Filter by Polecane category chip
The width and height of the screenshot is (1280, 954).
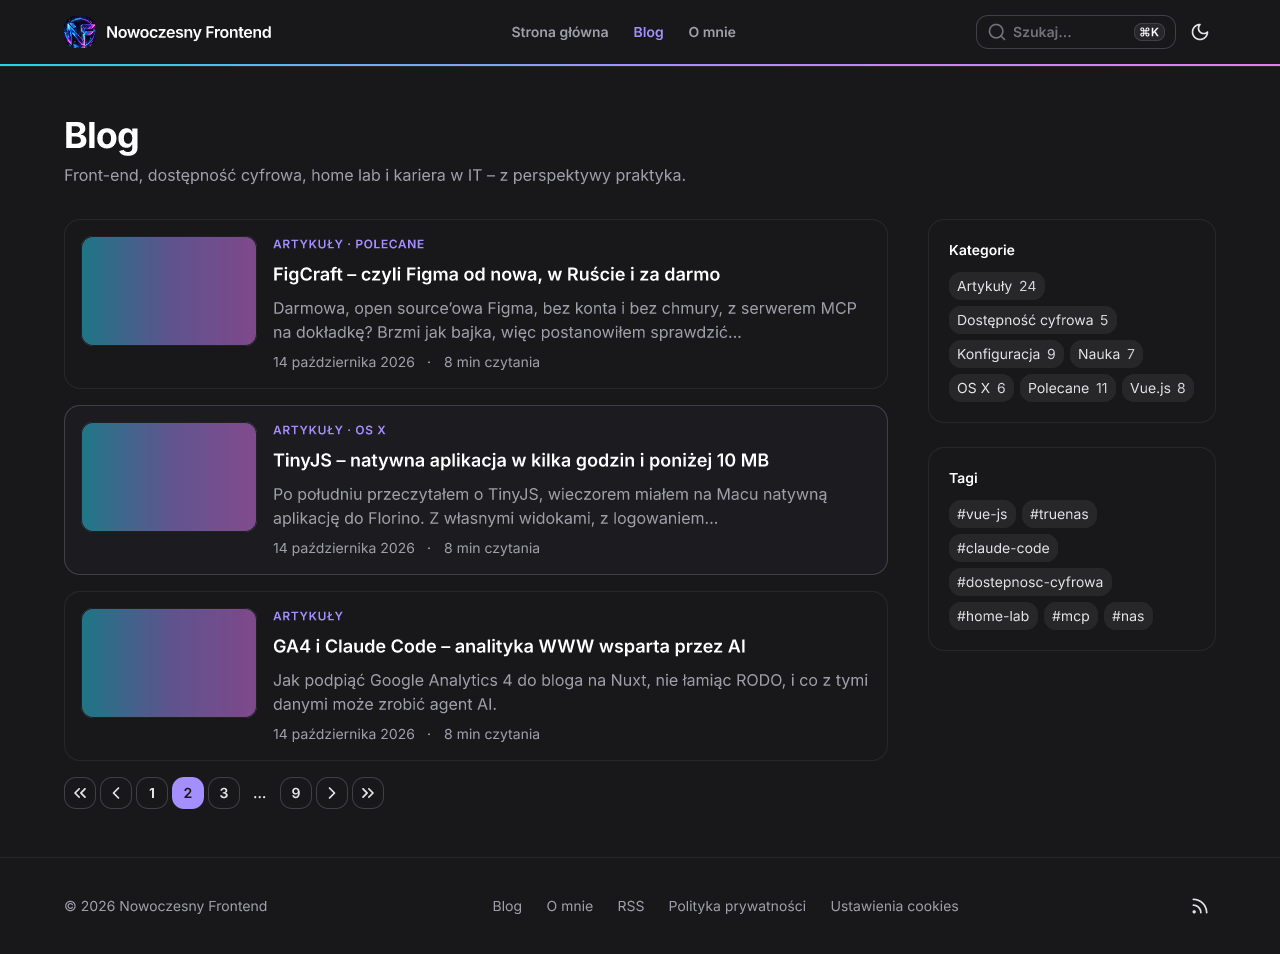(x=1068, y=388)
